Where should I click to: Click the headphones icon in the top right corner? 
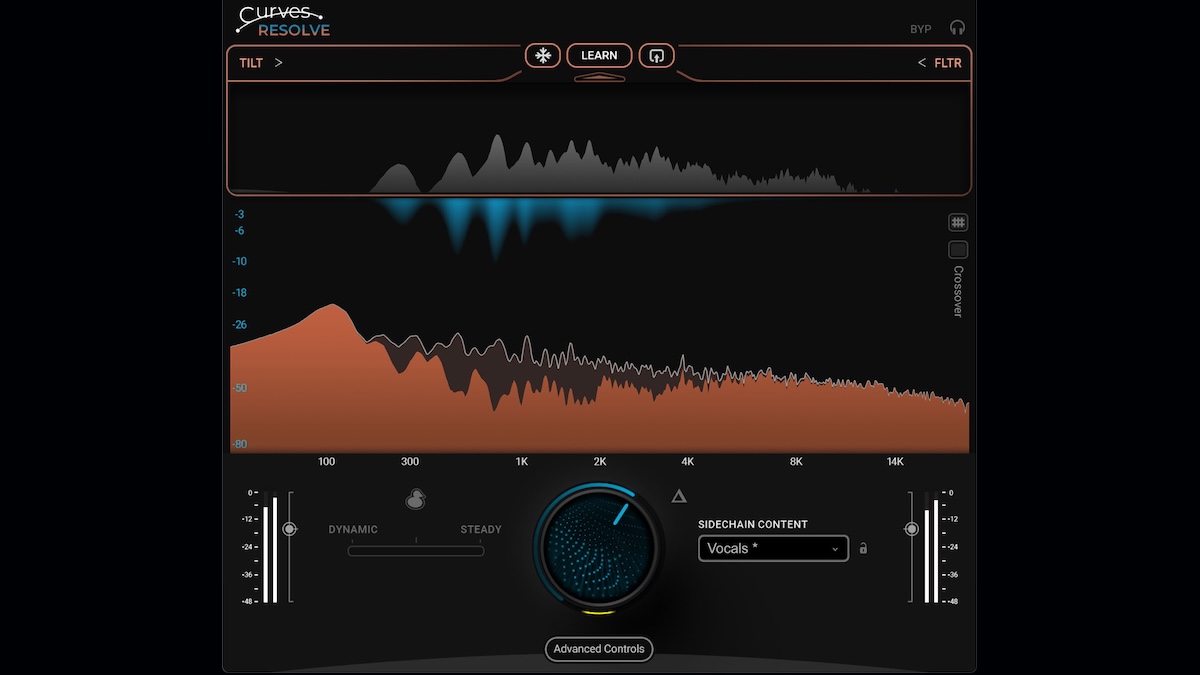click(958, 27)
